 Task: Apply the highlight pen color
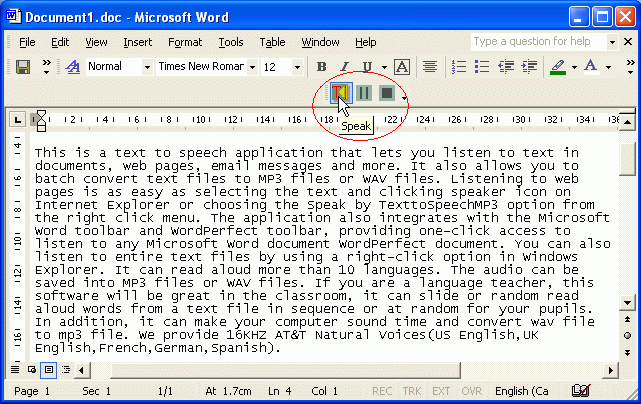point(558,67)
